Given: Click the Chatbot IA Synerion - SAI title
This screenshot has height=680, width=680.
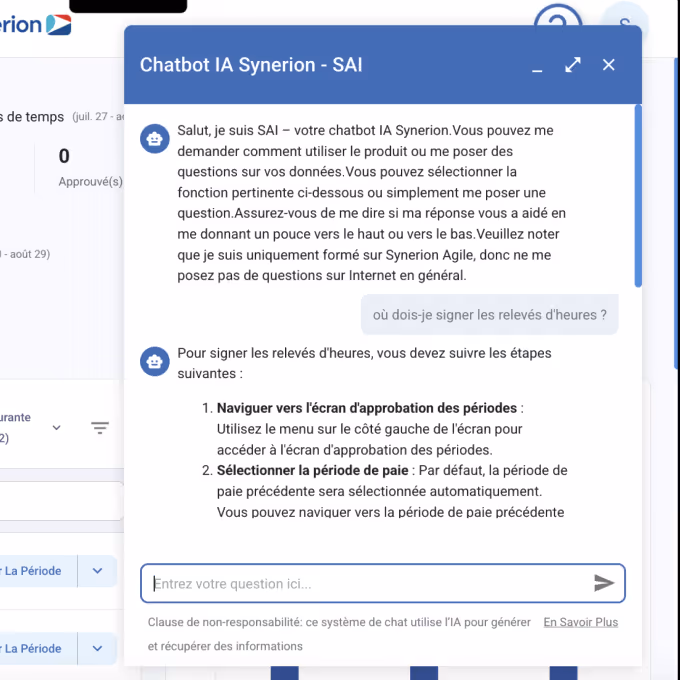Looking at the screenshot, I should pos(251,65).
